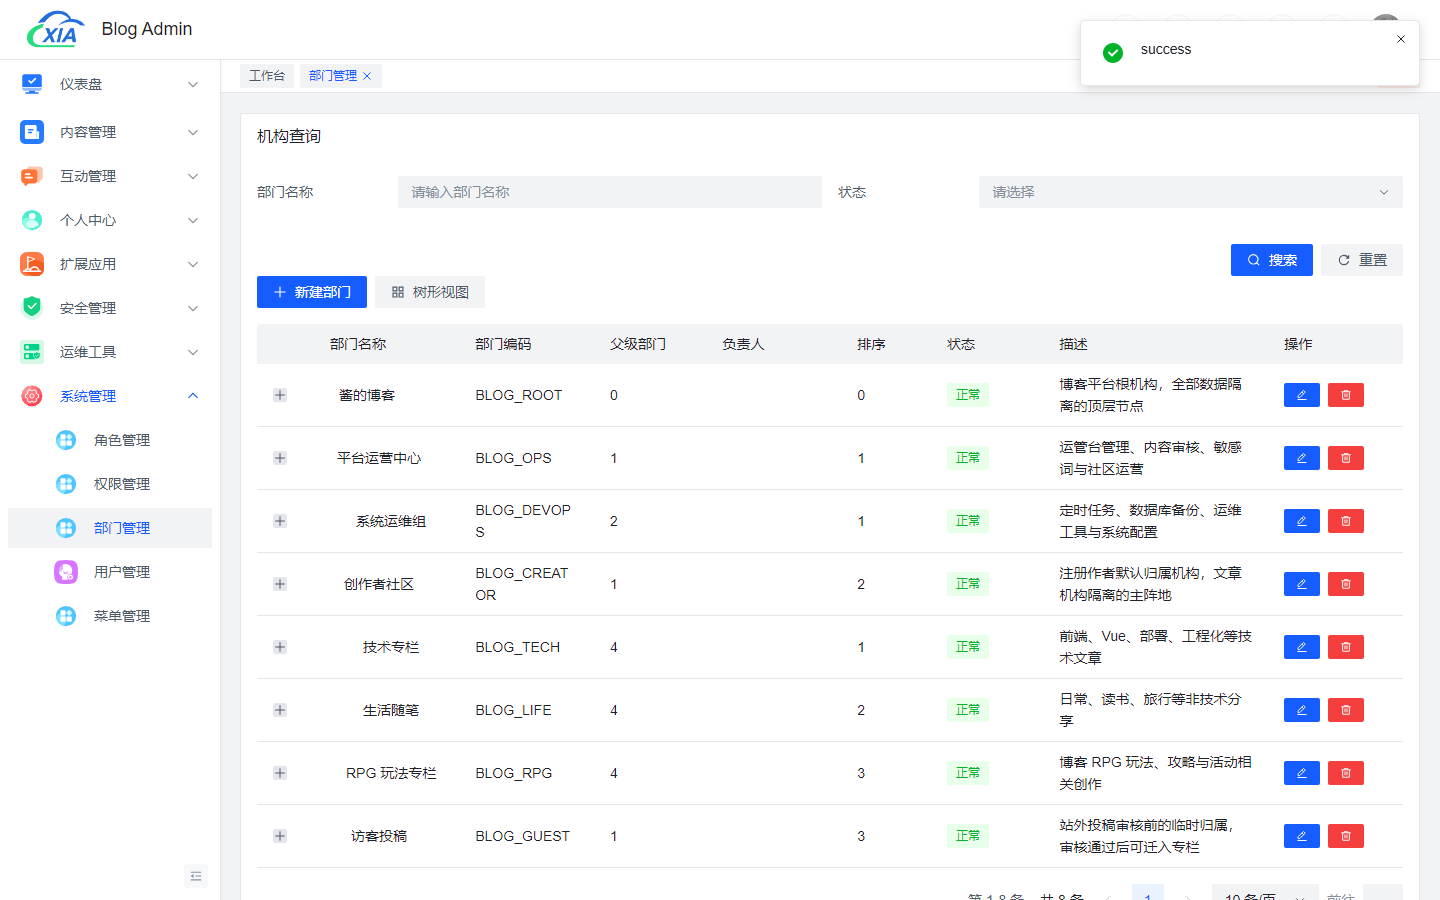Click the 系统管理 red gear icon

click(32, 396)
